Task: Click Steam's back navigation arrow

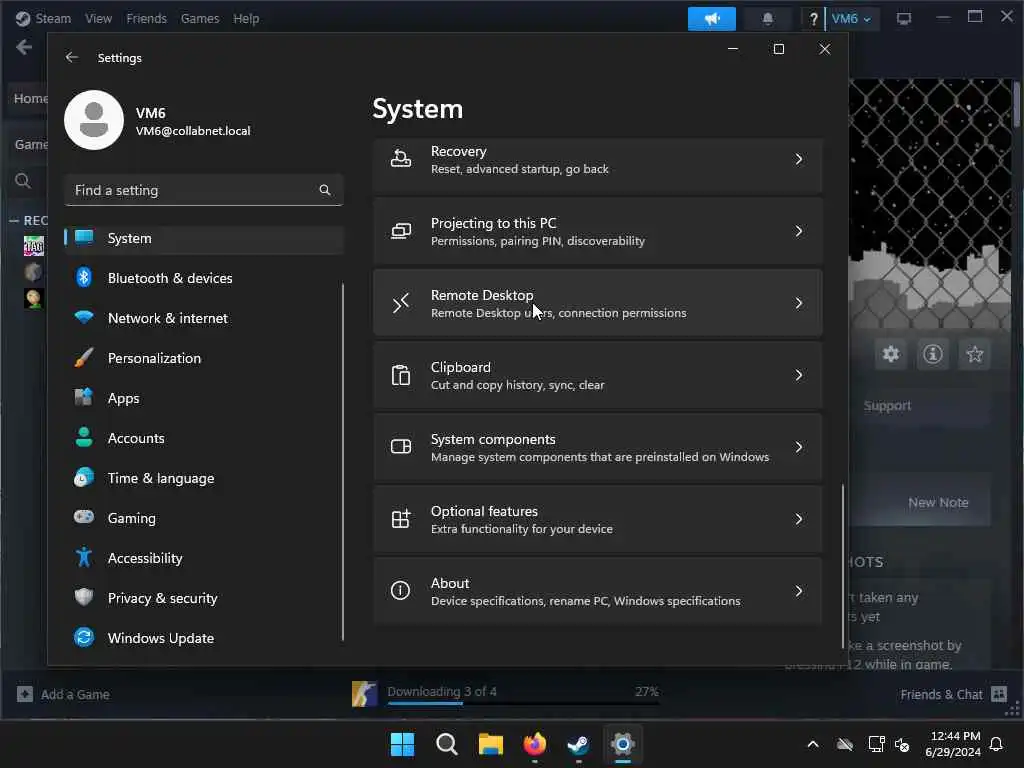Action: coord(24,47)
